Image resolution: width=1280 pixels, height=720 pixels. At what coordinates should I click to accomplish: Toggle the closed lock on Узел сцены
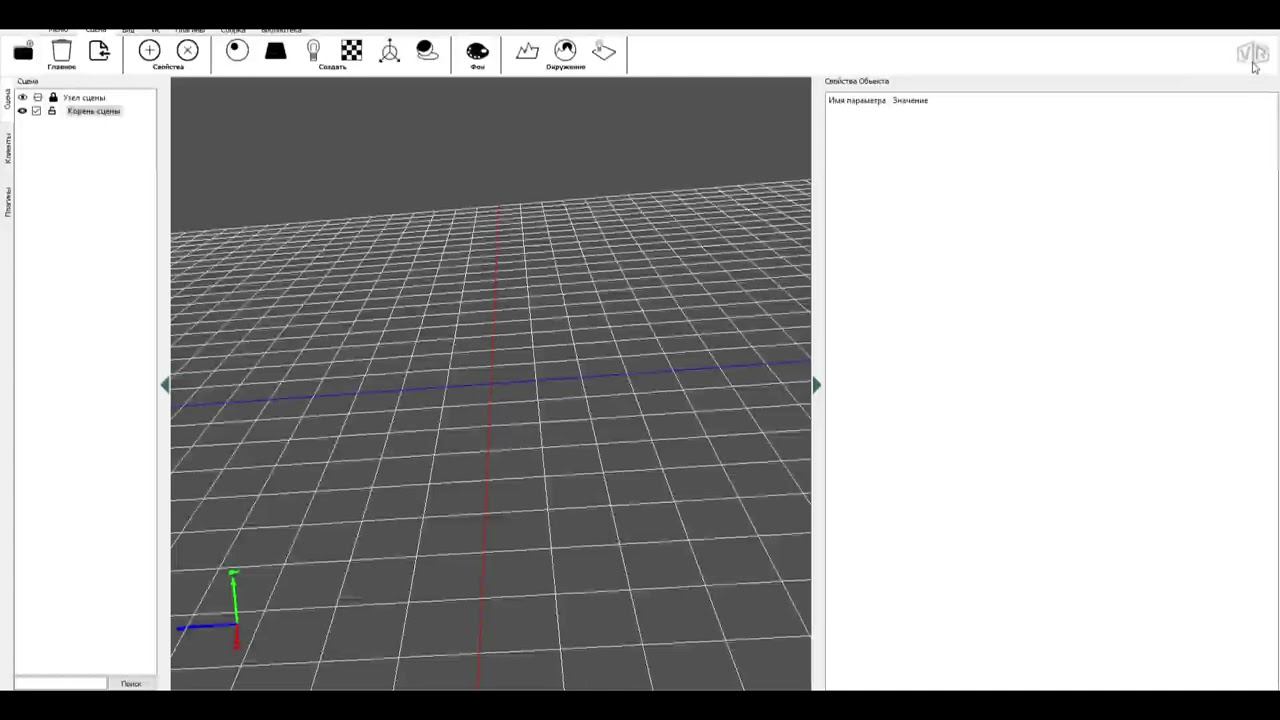tap(53, 98)
